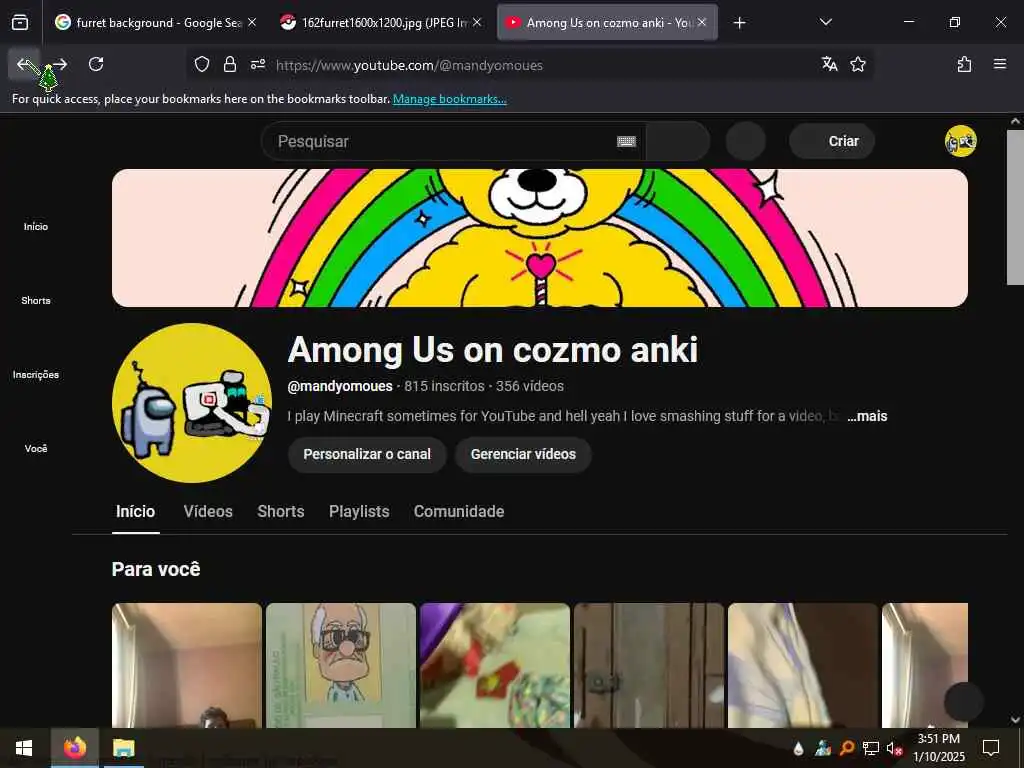Open site permissions icon in address bar

[x=258, y=64]
